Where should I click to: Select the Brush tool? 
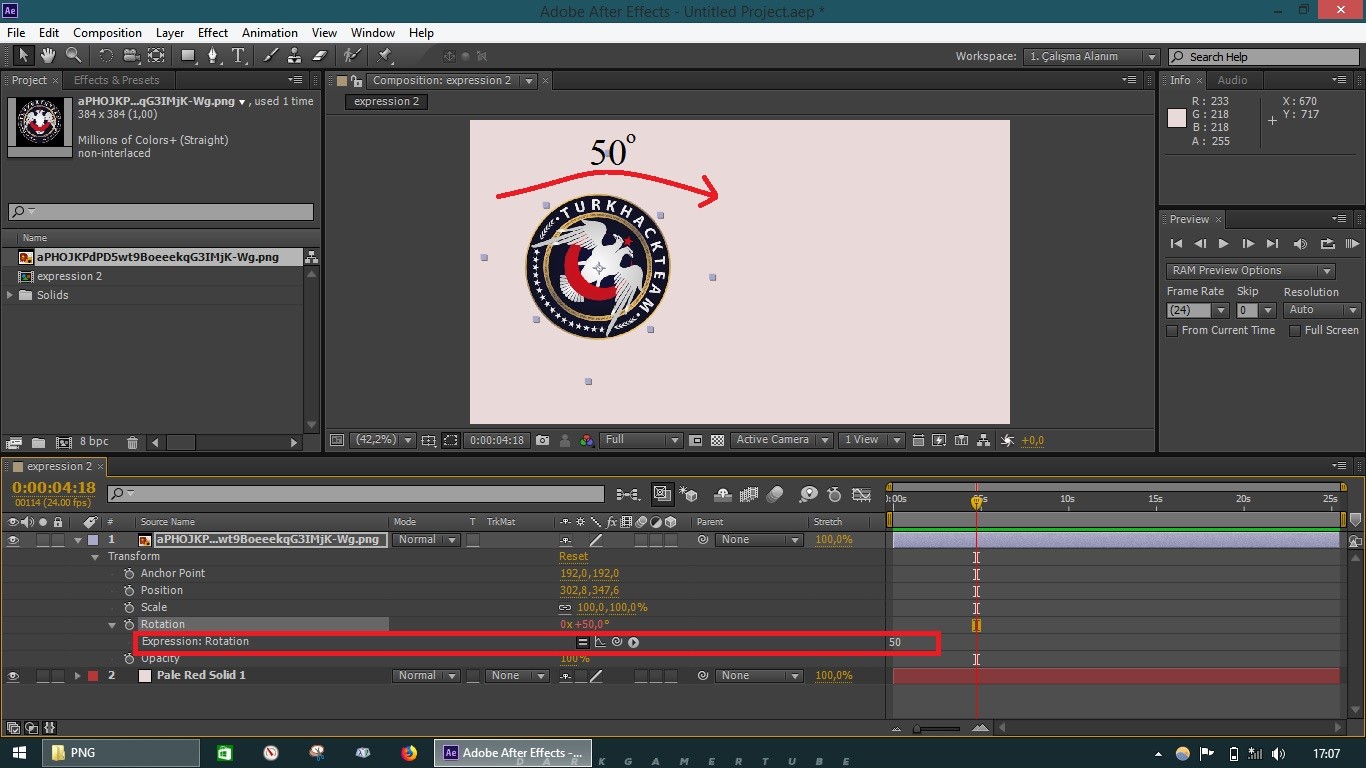[x=270, y=56]
